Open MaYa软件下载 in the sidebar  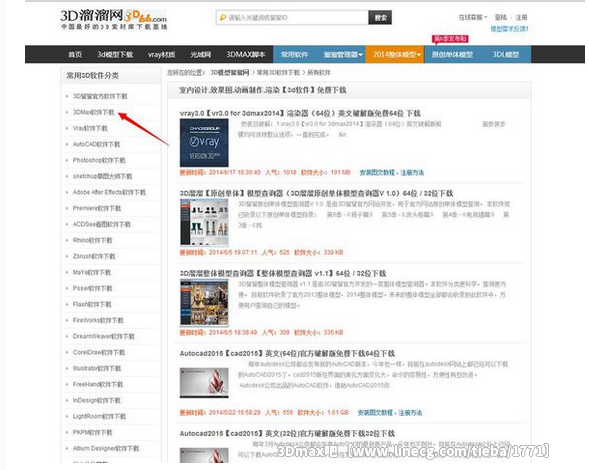[x=92, y=272]
